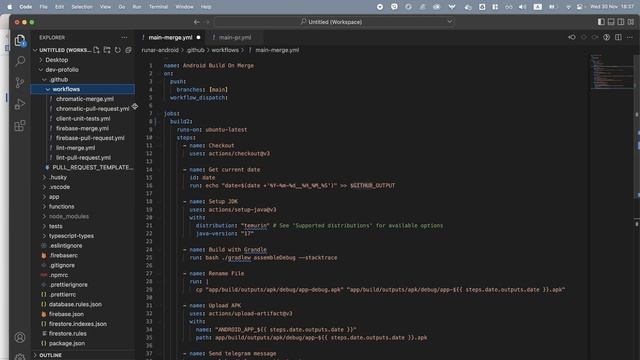The image size is (640, 360).
Task: Click the .github breadcrumb
Action: coord(195,50)
